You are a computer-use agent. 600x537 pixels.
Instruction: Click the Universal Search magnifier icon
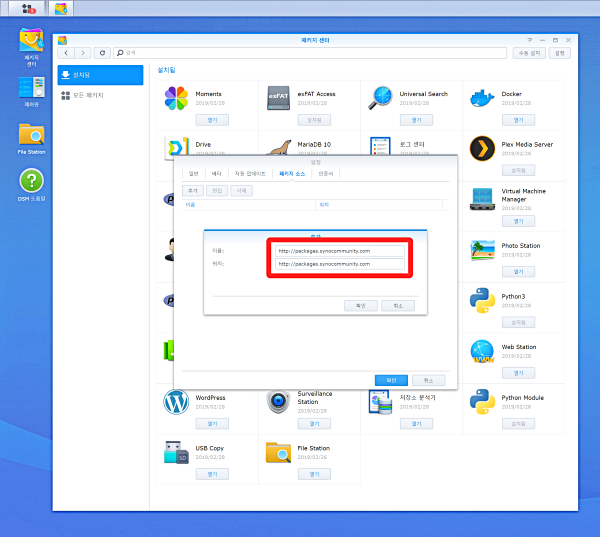click(x=380, y=98)
